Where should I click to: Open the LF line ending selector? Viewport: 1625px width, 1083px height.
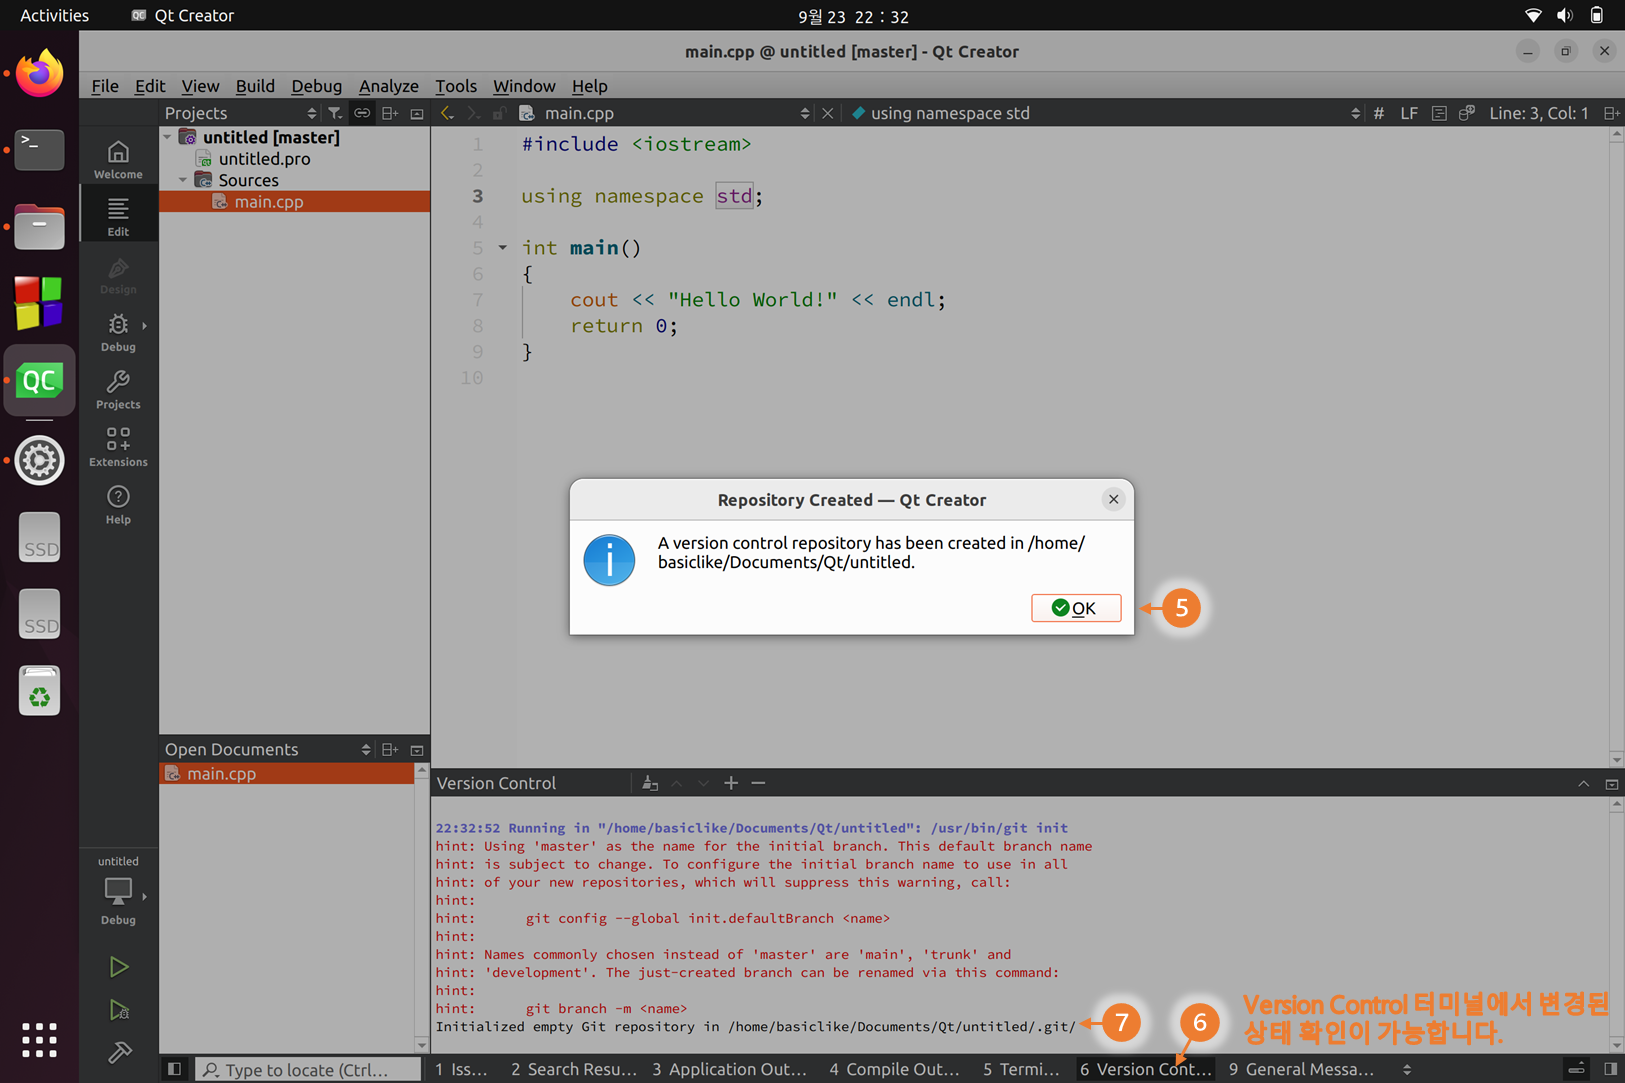(1408, 113)
